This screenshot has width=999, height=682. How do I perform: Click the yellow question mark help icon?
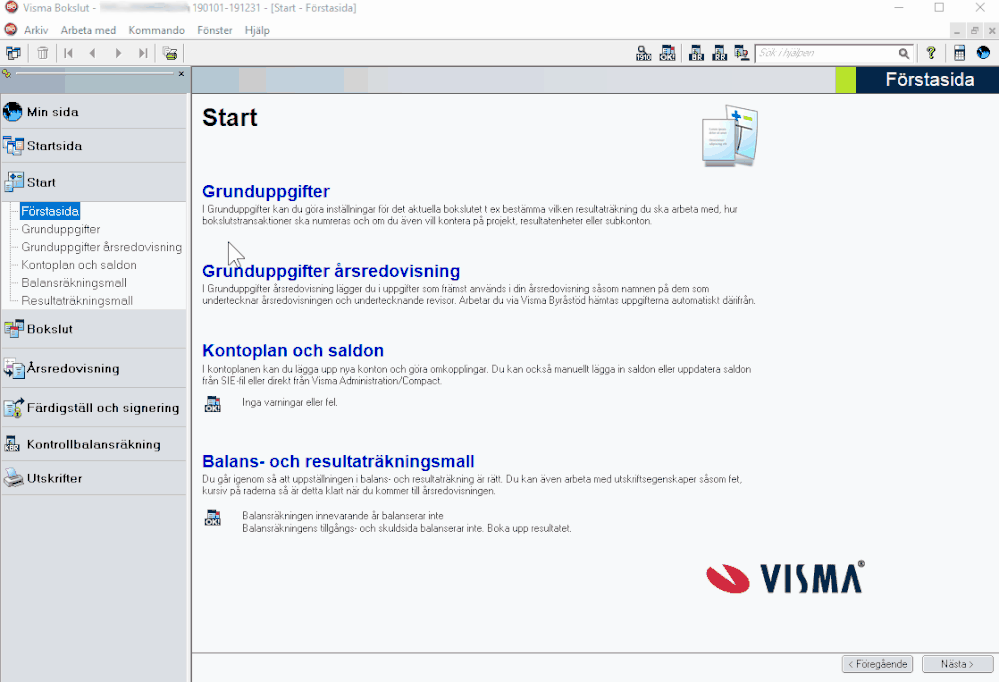(x=931, y=53)
